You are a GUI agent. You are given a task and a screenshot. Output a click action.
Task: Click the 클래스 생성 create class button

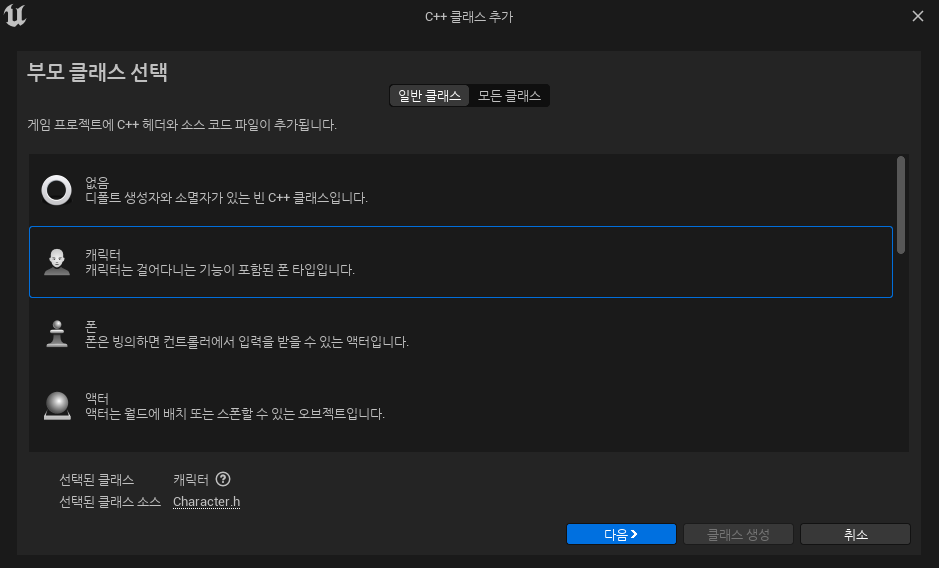[738, 534]
